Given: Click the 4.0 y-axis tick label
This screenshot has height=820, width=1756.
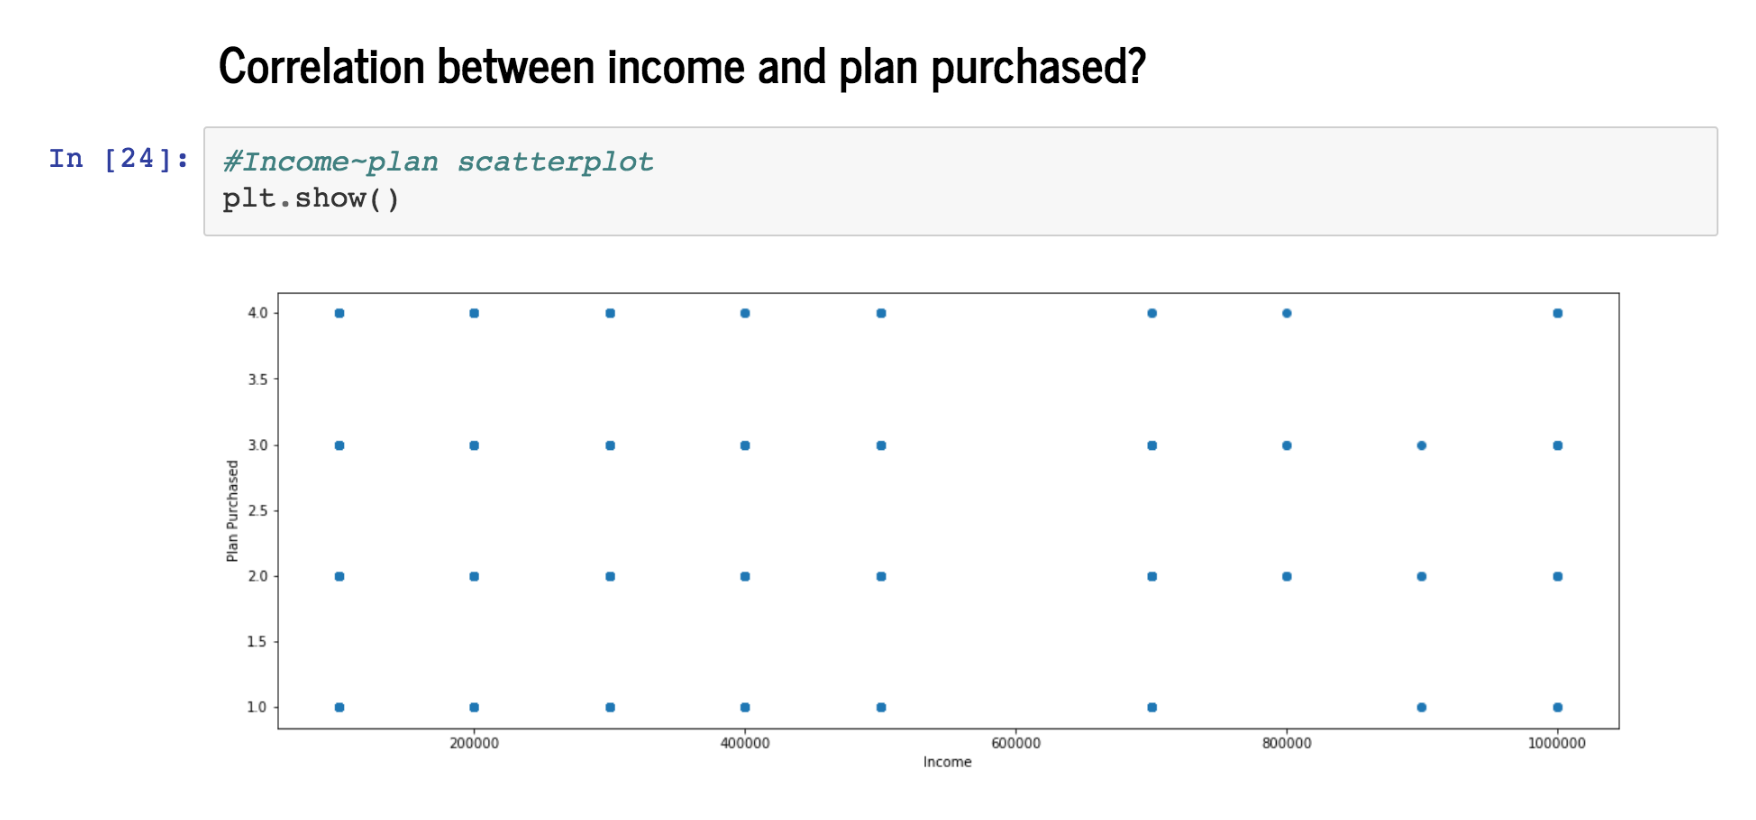Looking at the screenshot, I should 258,313.
